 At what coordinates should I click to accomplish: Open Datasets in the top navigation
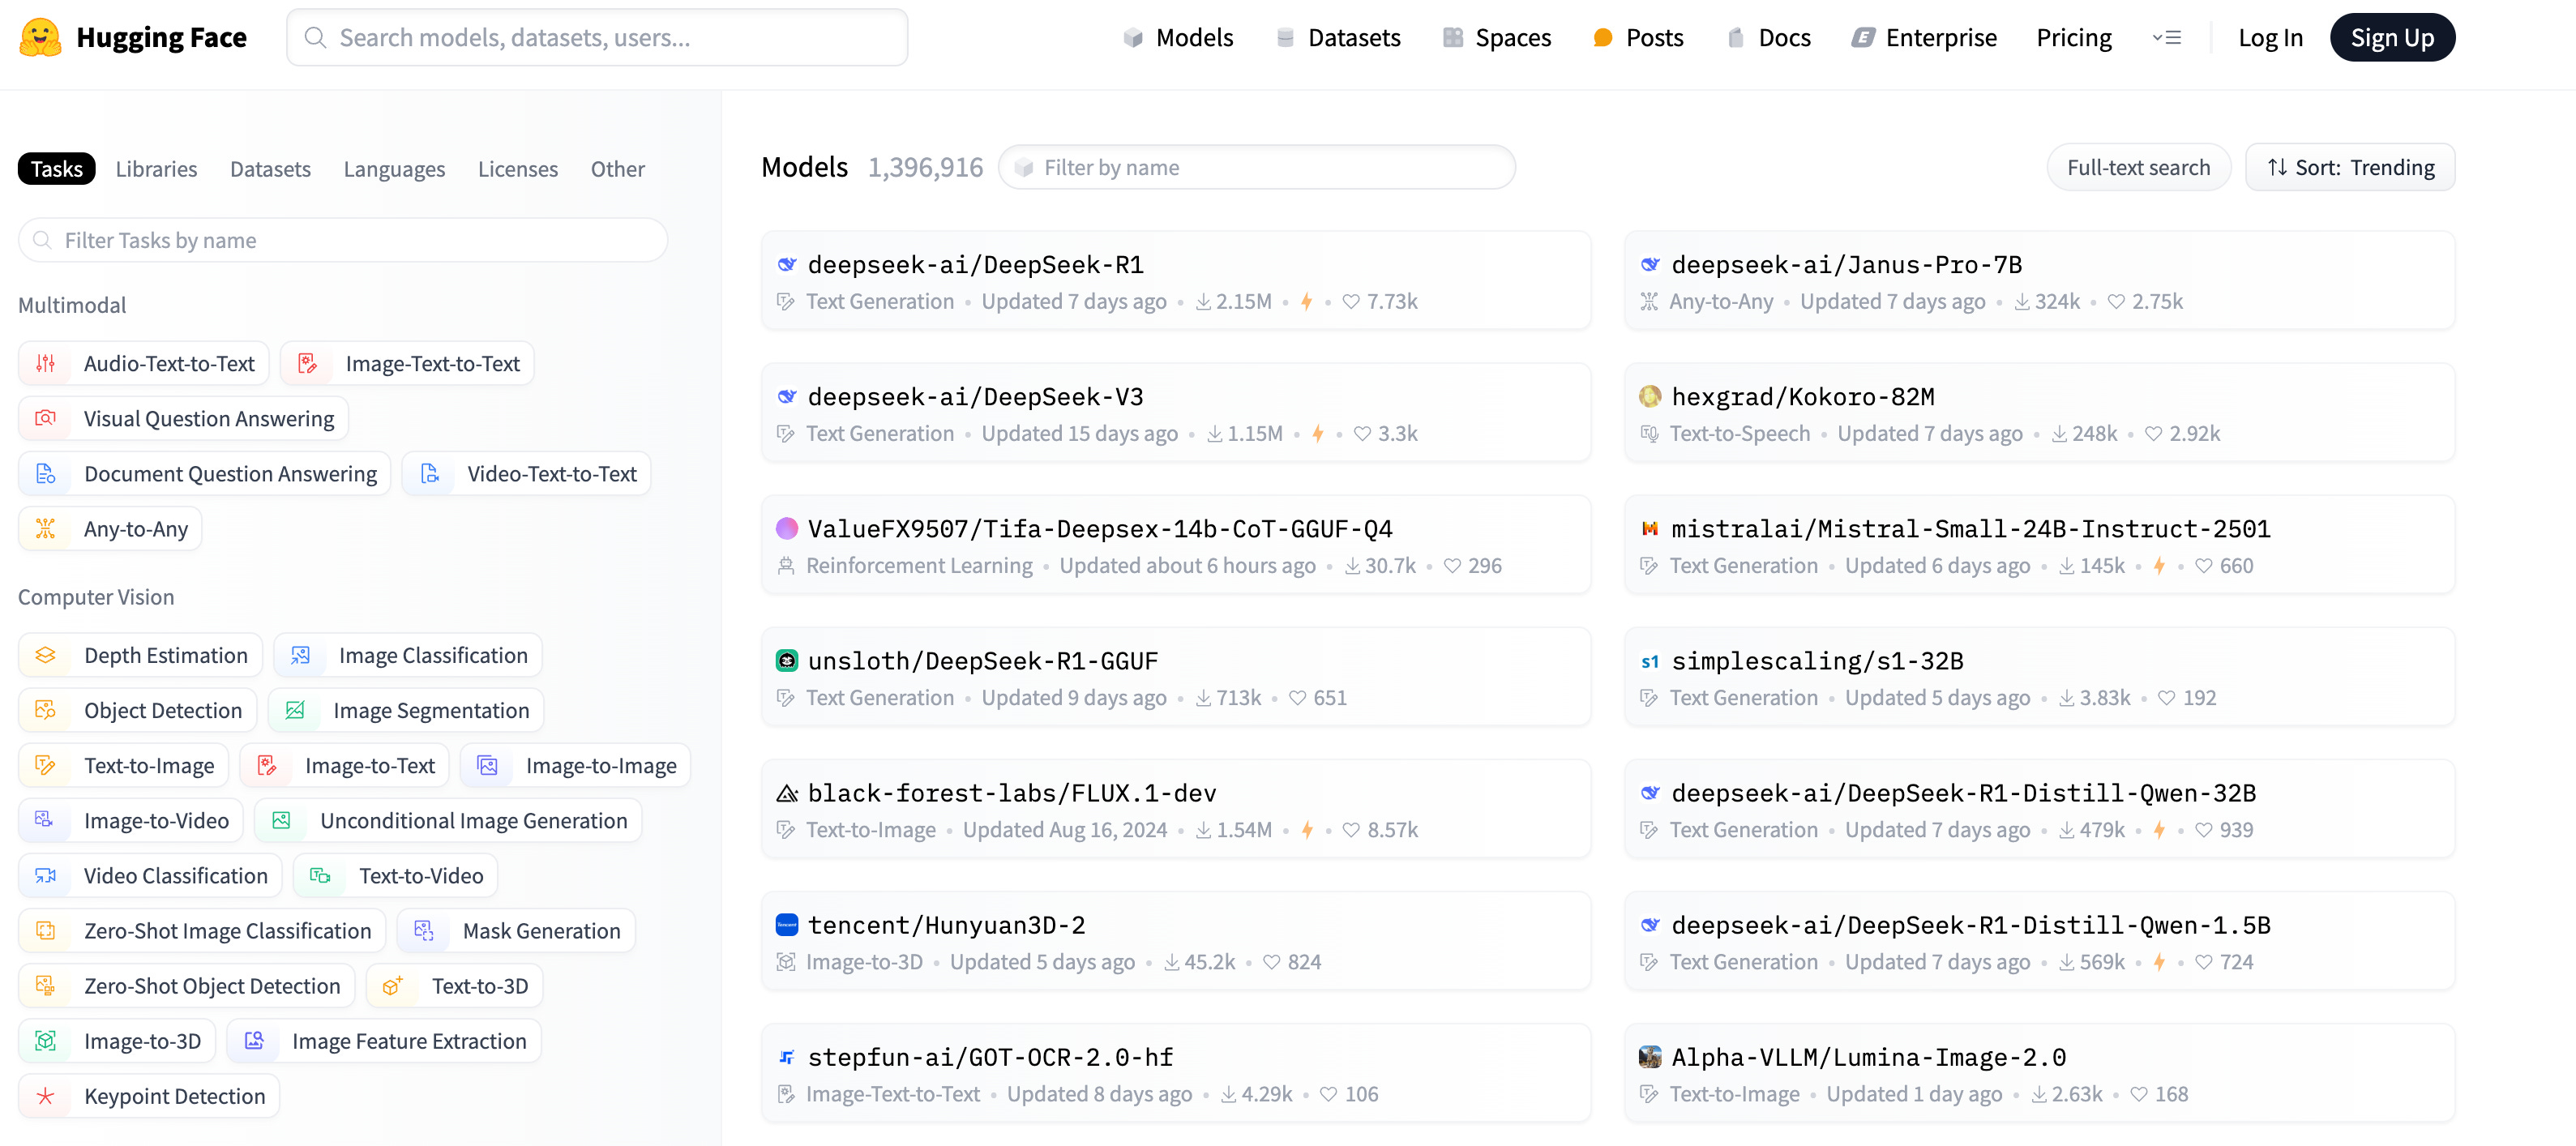coord(1338,38)
